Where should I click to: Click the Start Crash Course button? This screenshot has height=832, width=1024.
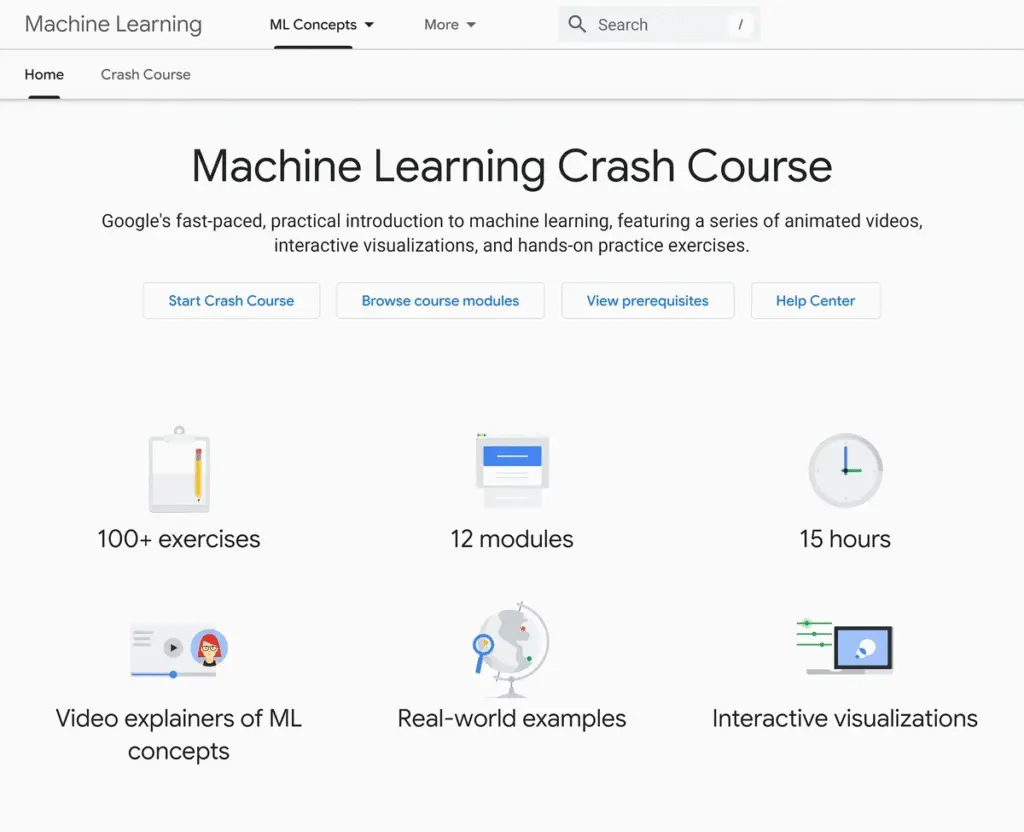tap(231, 300)
